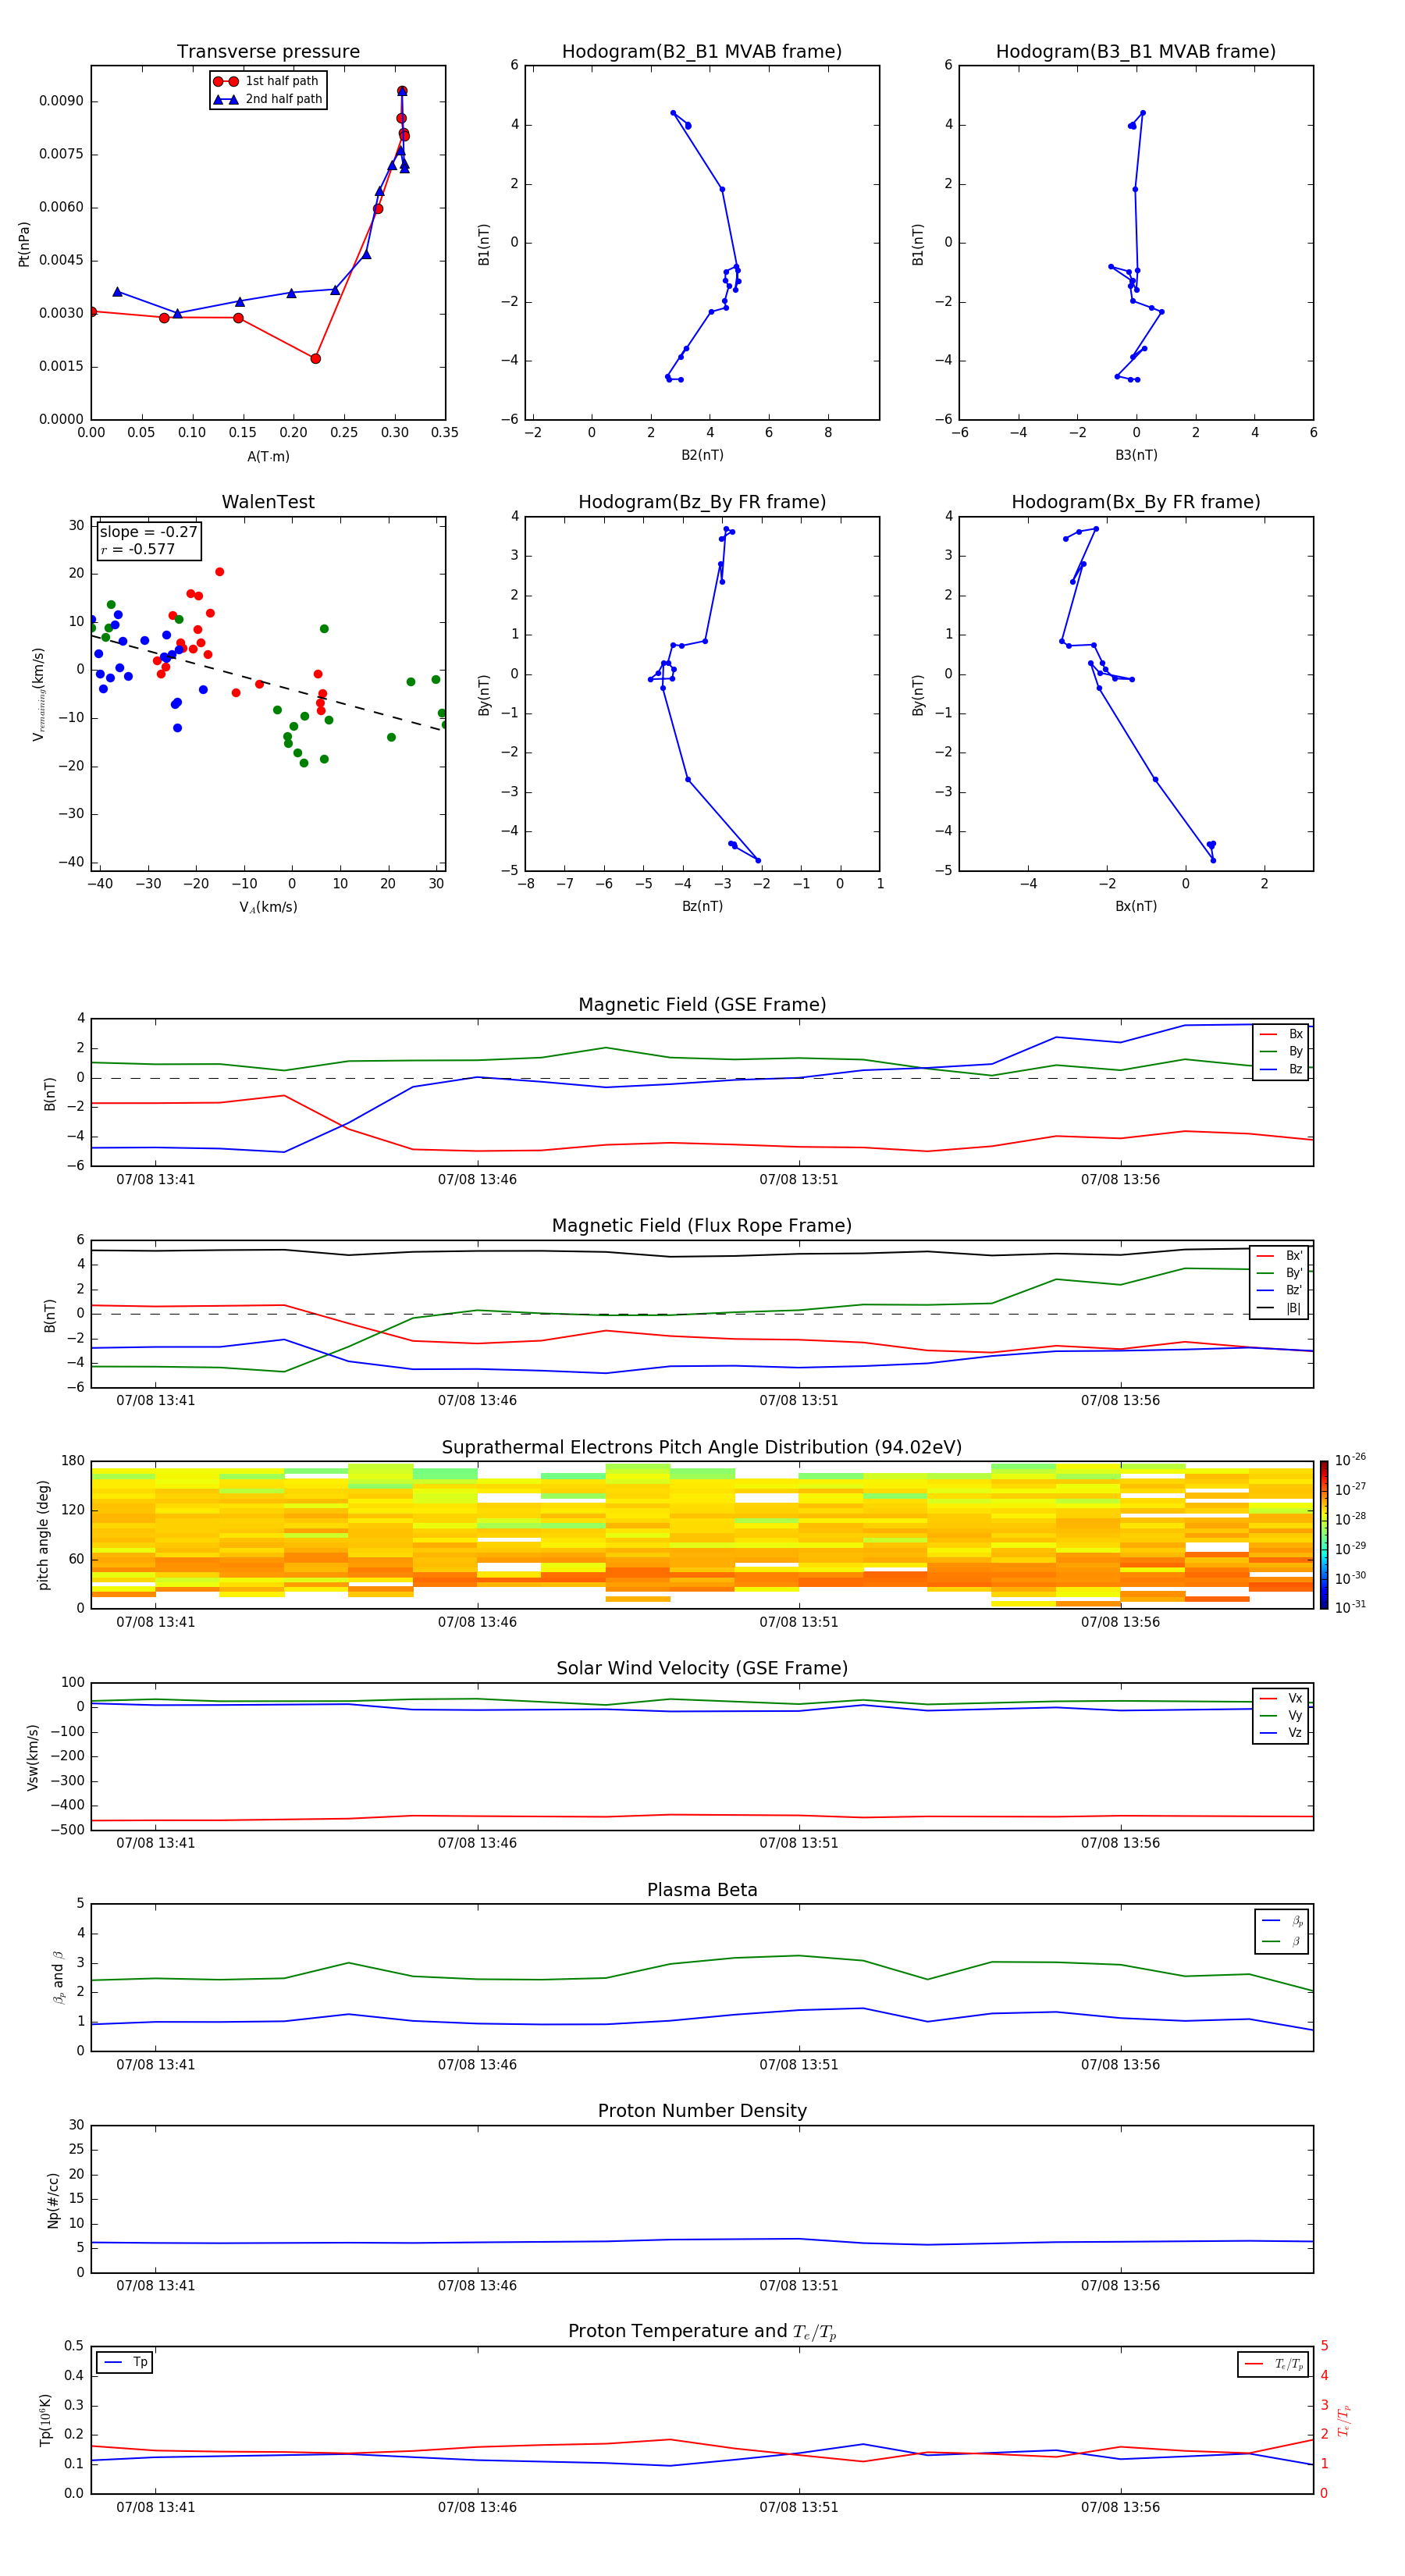
Task: Click the 'Bx' entry in GSE field legend
Action: (x=1281, y=1034)
